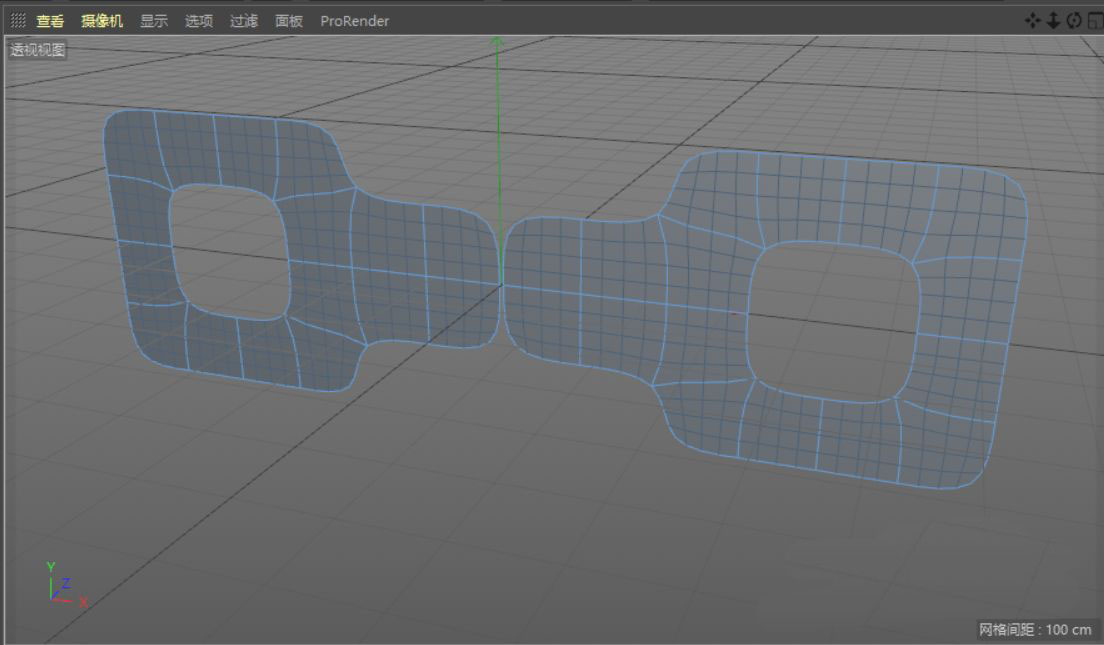
Task: Click the 网格间距 100 cm readout
Action: click(x=1035, y=629)
